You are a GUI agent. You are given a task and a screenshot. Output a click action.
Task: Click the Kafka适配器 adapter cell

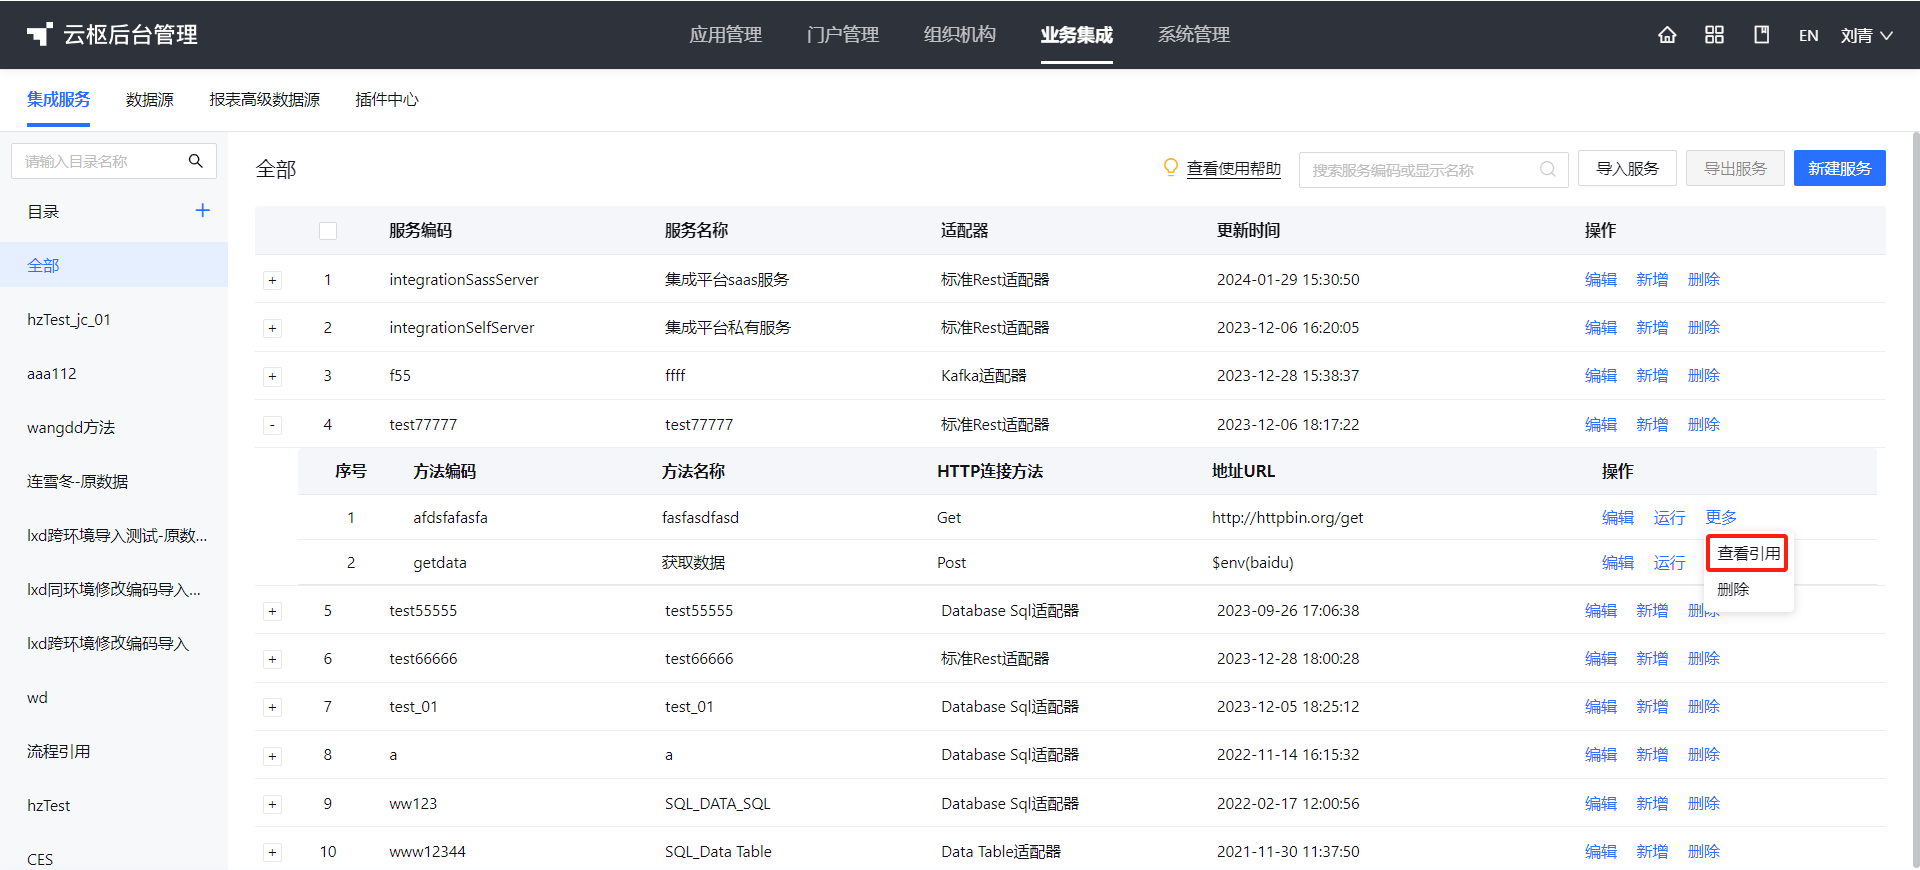[983, 375]
